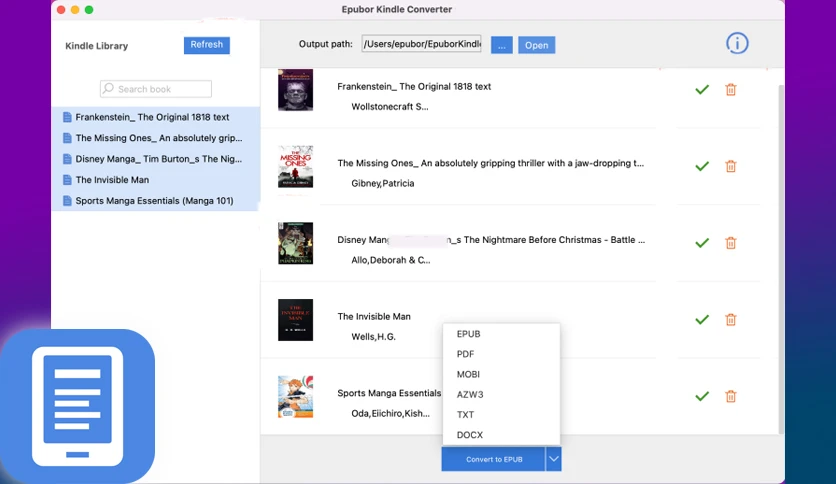Click the large Epubor Kindle app logo

(77, 406)
